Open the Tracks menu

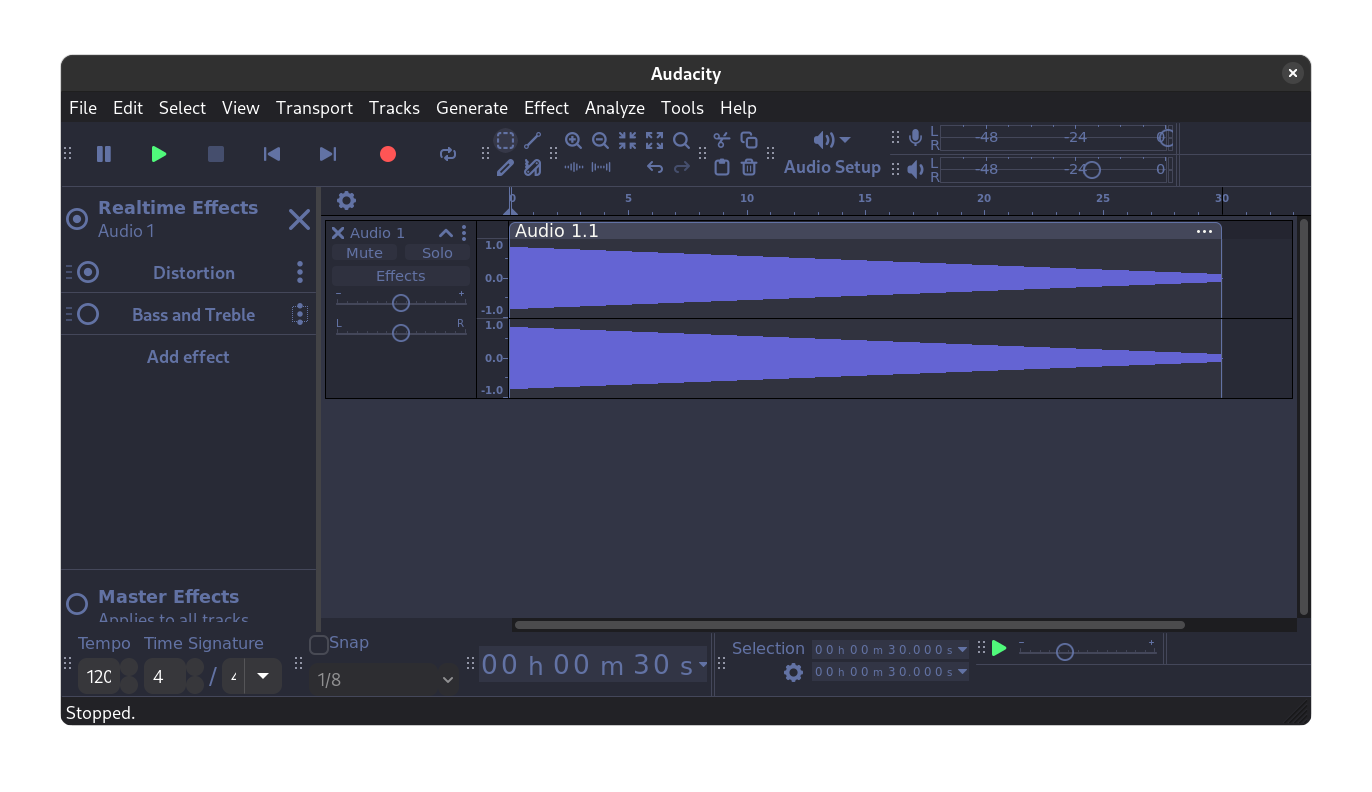394,108
